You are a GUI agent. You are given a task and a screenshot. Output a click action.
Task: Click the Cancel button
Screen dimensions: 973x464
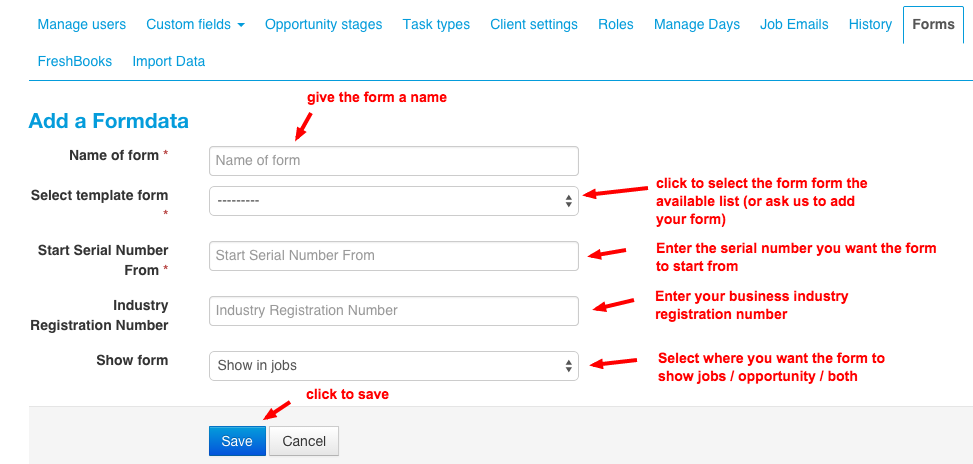click(x=304, y=441)
